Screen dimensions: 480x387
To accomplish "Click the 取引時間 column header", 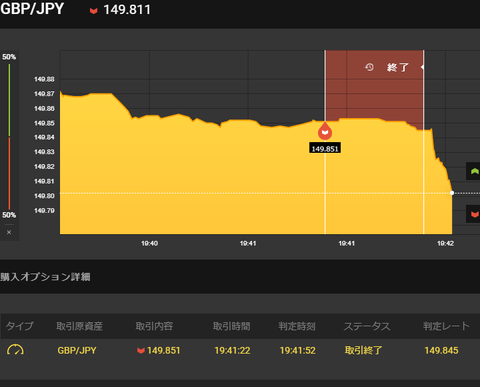I will click(x=232, y=326).
